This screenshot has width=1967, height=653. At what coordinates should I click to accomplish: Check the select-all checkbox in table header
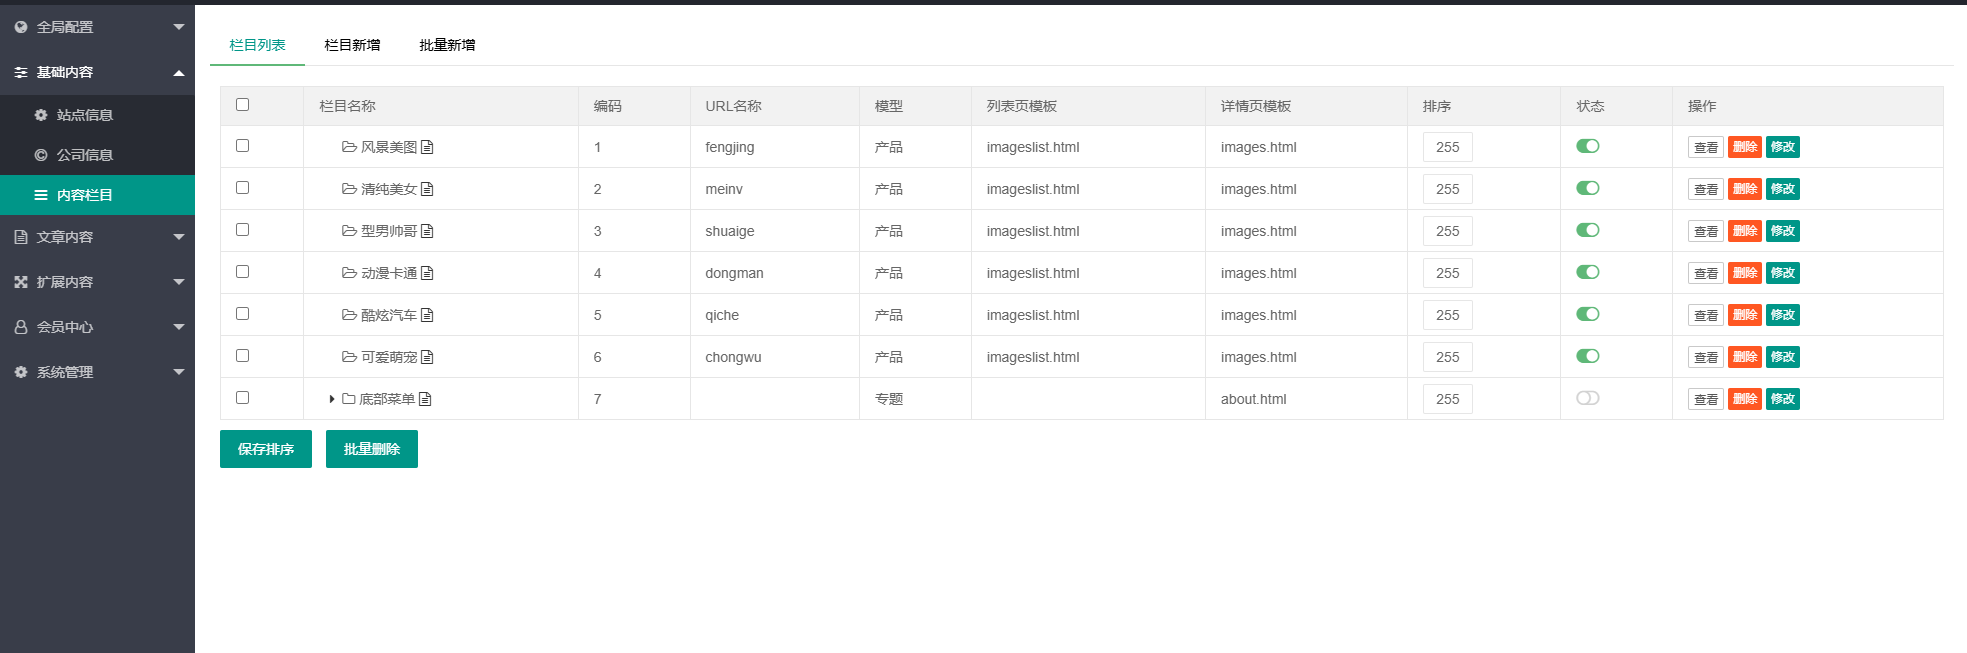(242, 105)
